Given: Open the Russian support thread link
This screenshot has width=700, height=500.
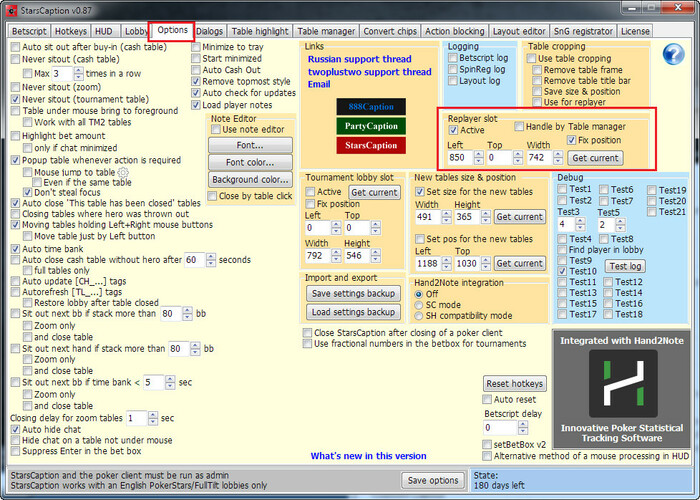Looking at the screenshot, I should 359,59.
